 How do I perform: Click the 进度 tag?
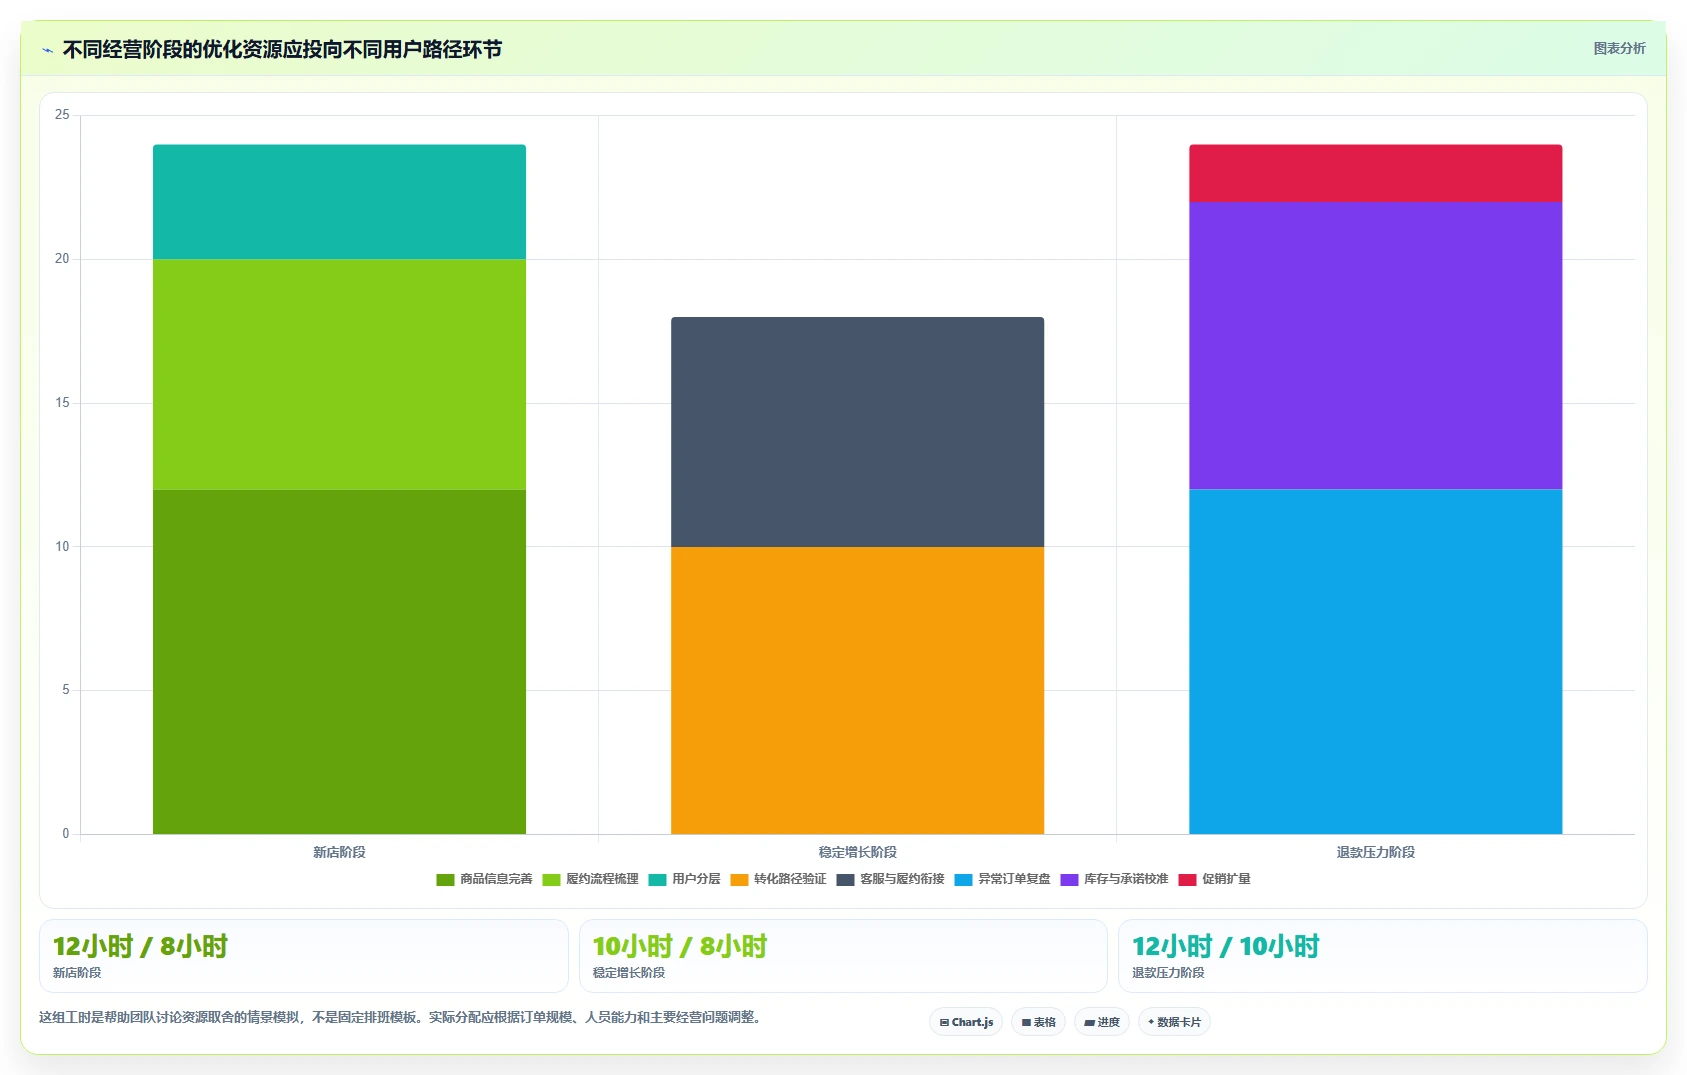1102,1022
